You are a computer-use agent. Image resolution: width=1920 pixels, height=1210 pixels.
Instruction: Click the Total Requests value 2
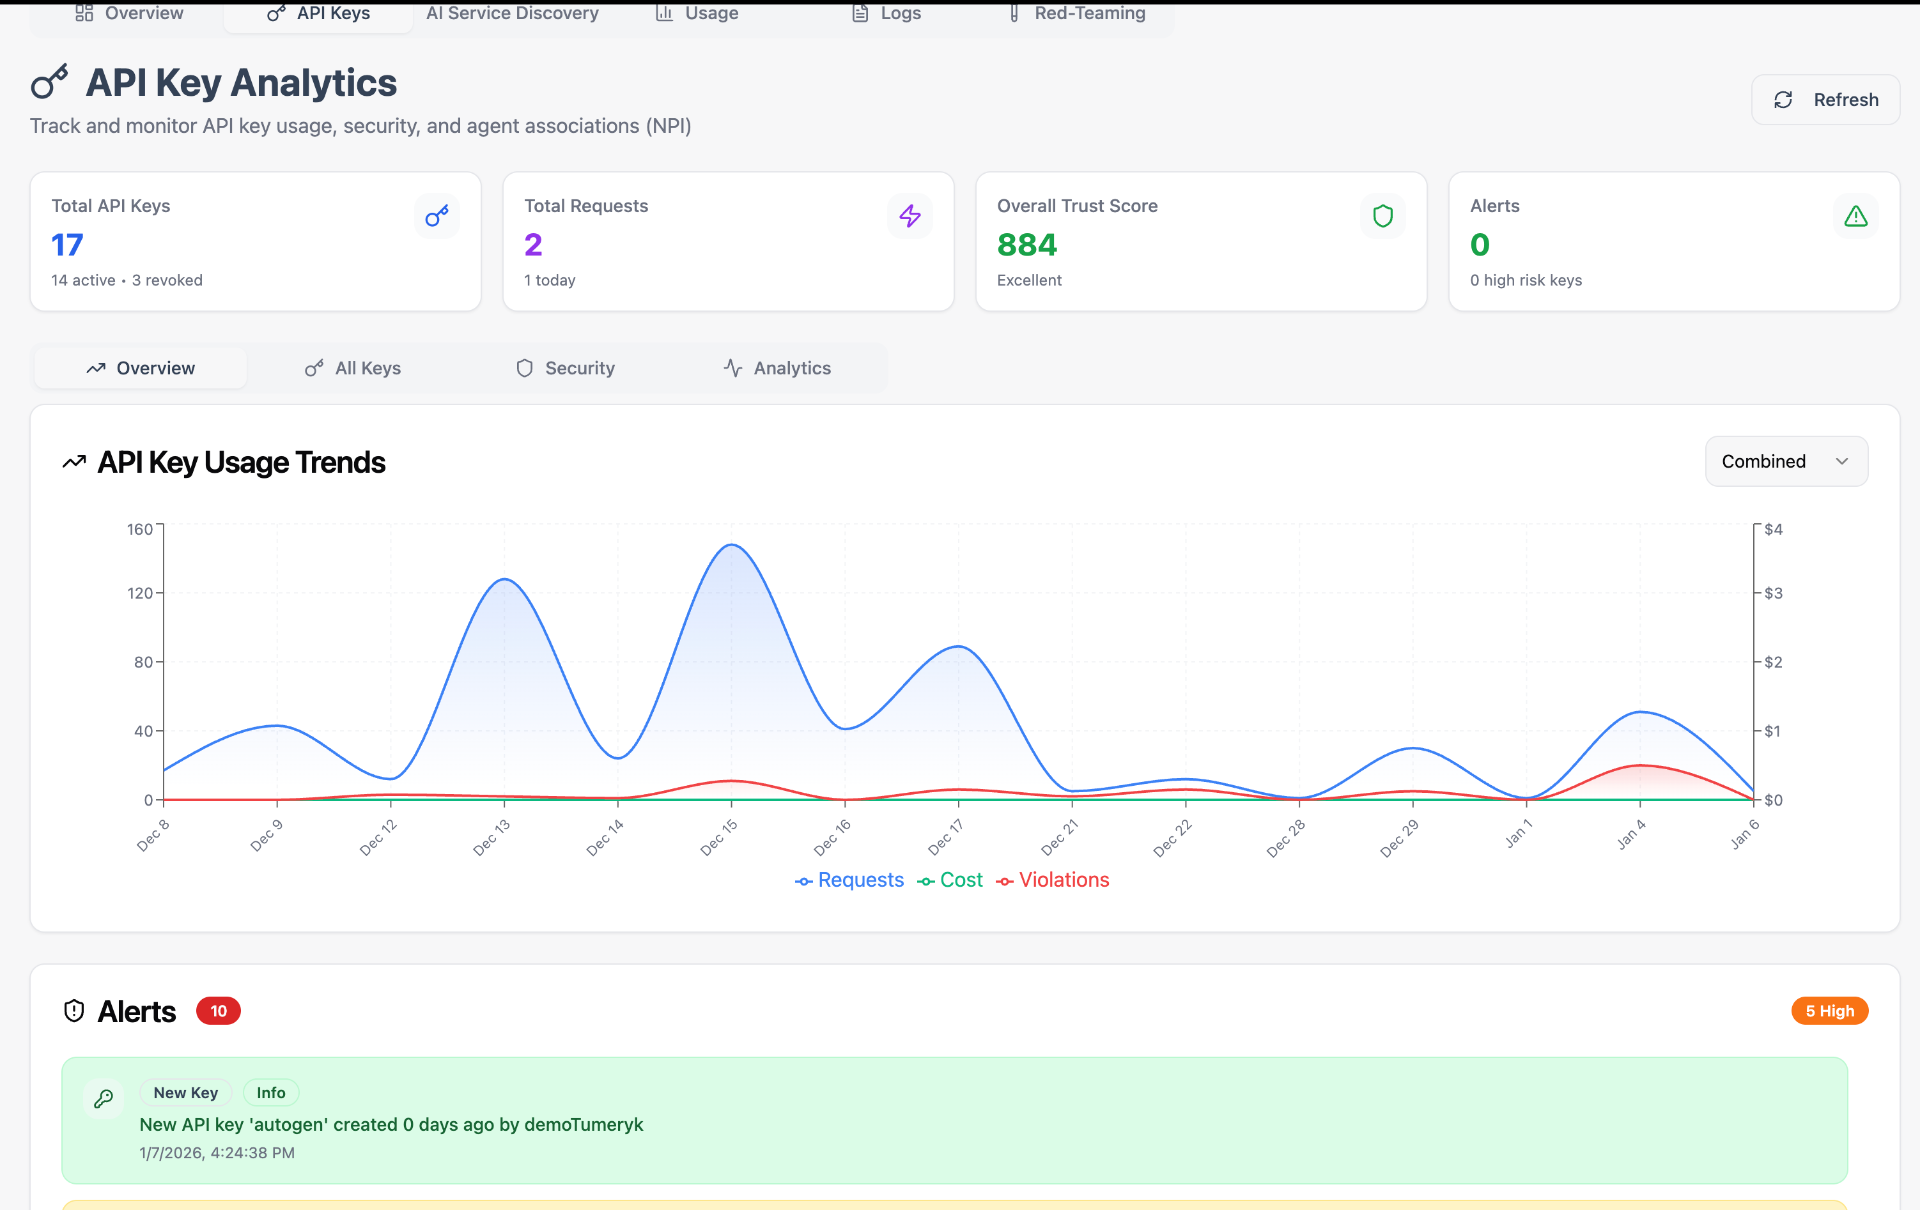click(533, 245)
